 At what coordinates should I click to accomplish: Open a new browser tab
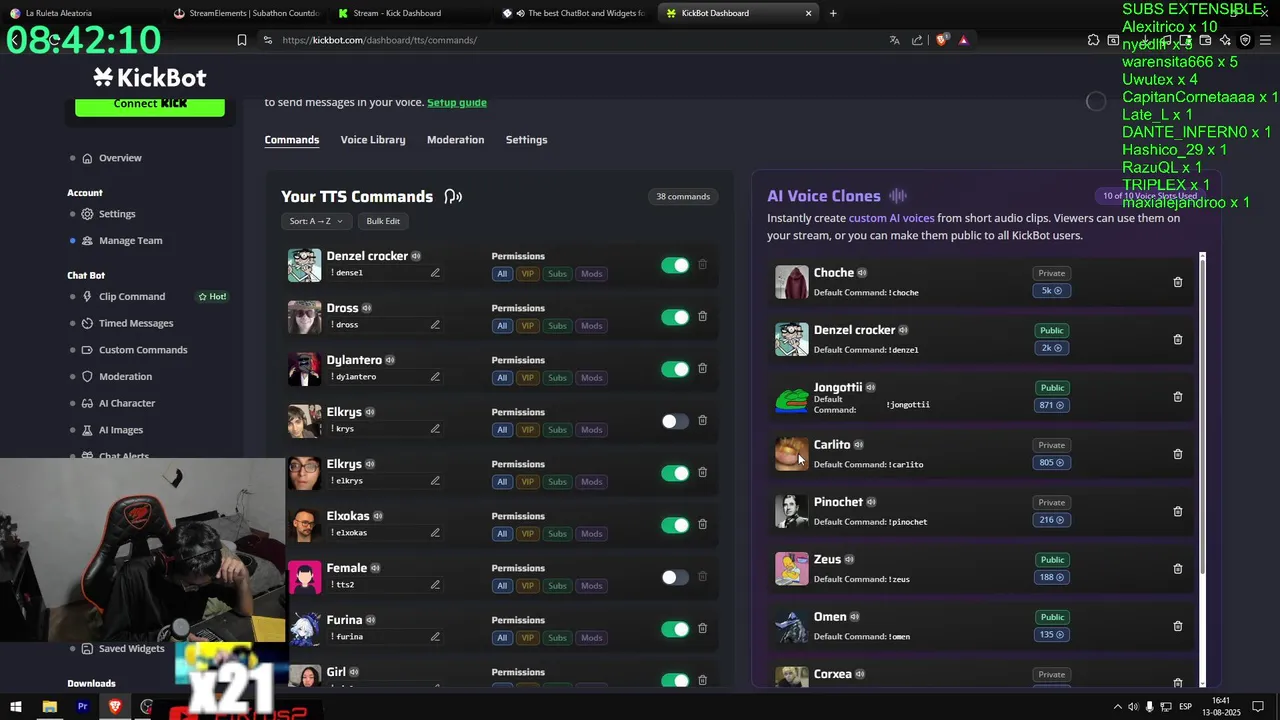point(833,13)
